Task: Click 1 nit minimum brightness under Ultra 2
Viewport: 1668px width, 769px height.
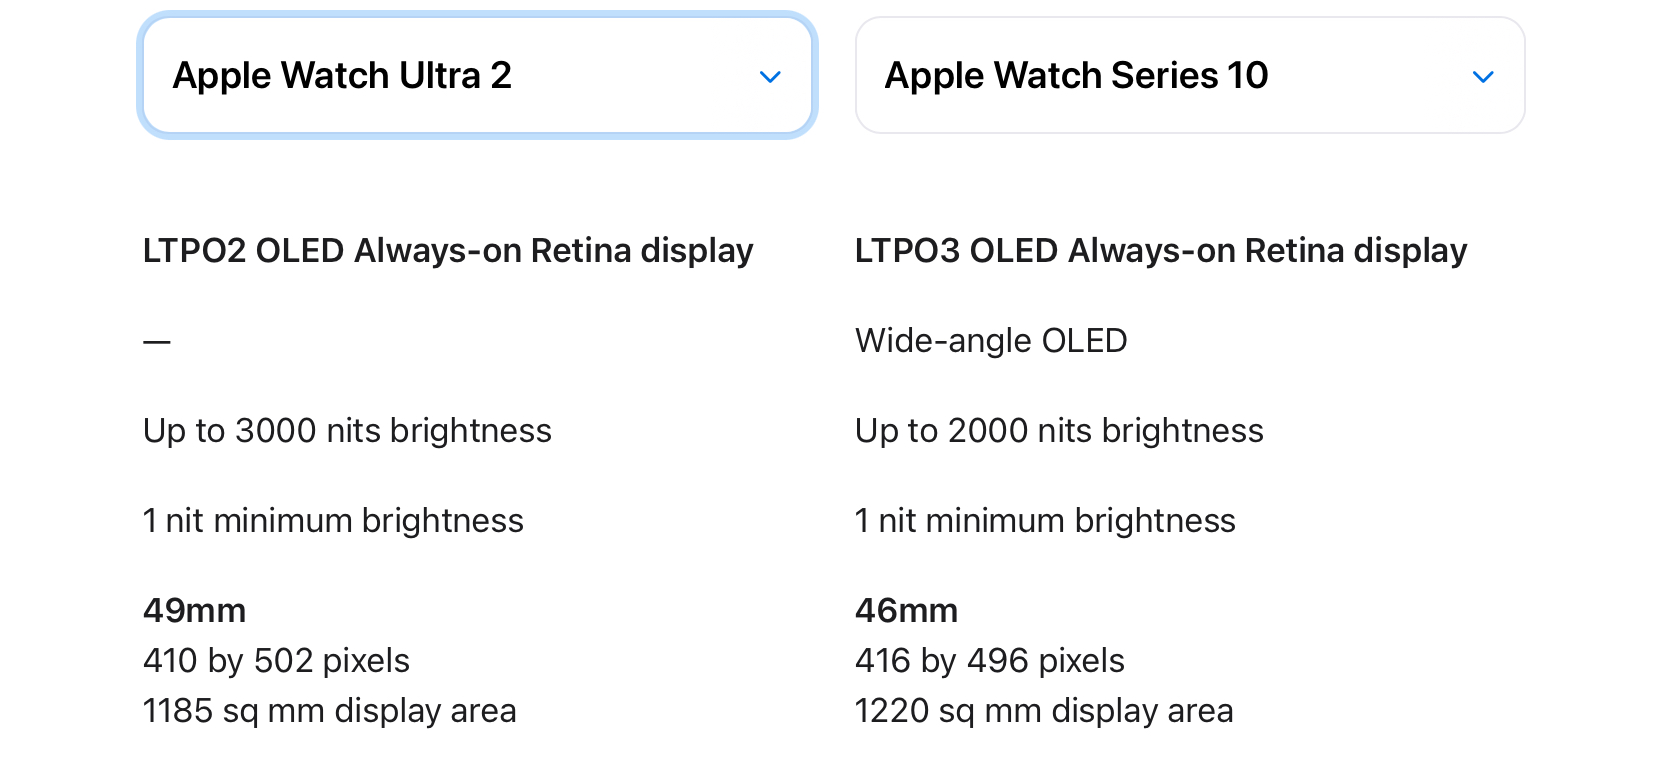Action: (333, 521)
